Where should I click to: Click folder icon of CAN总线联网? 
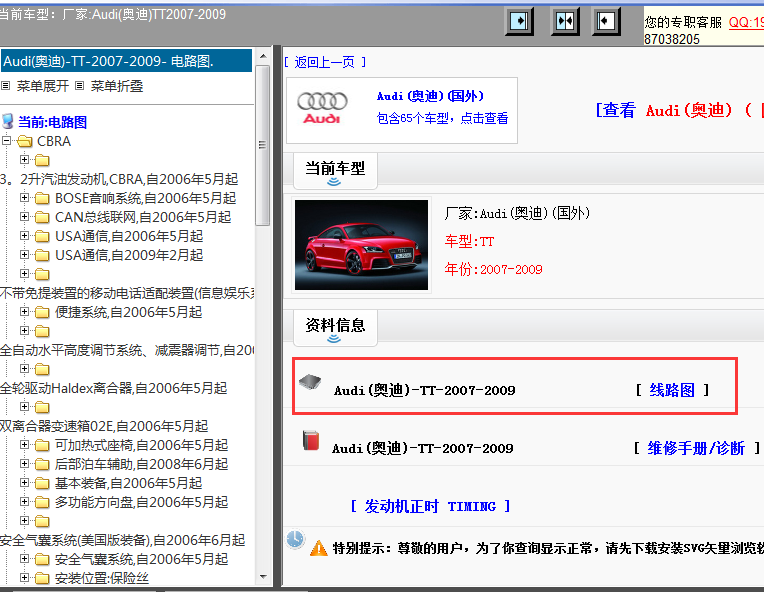pos(42,217)
